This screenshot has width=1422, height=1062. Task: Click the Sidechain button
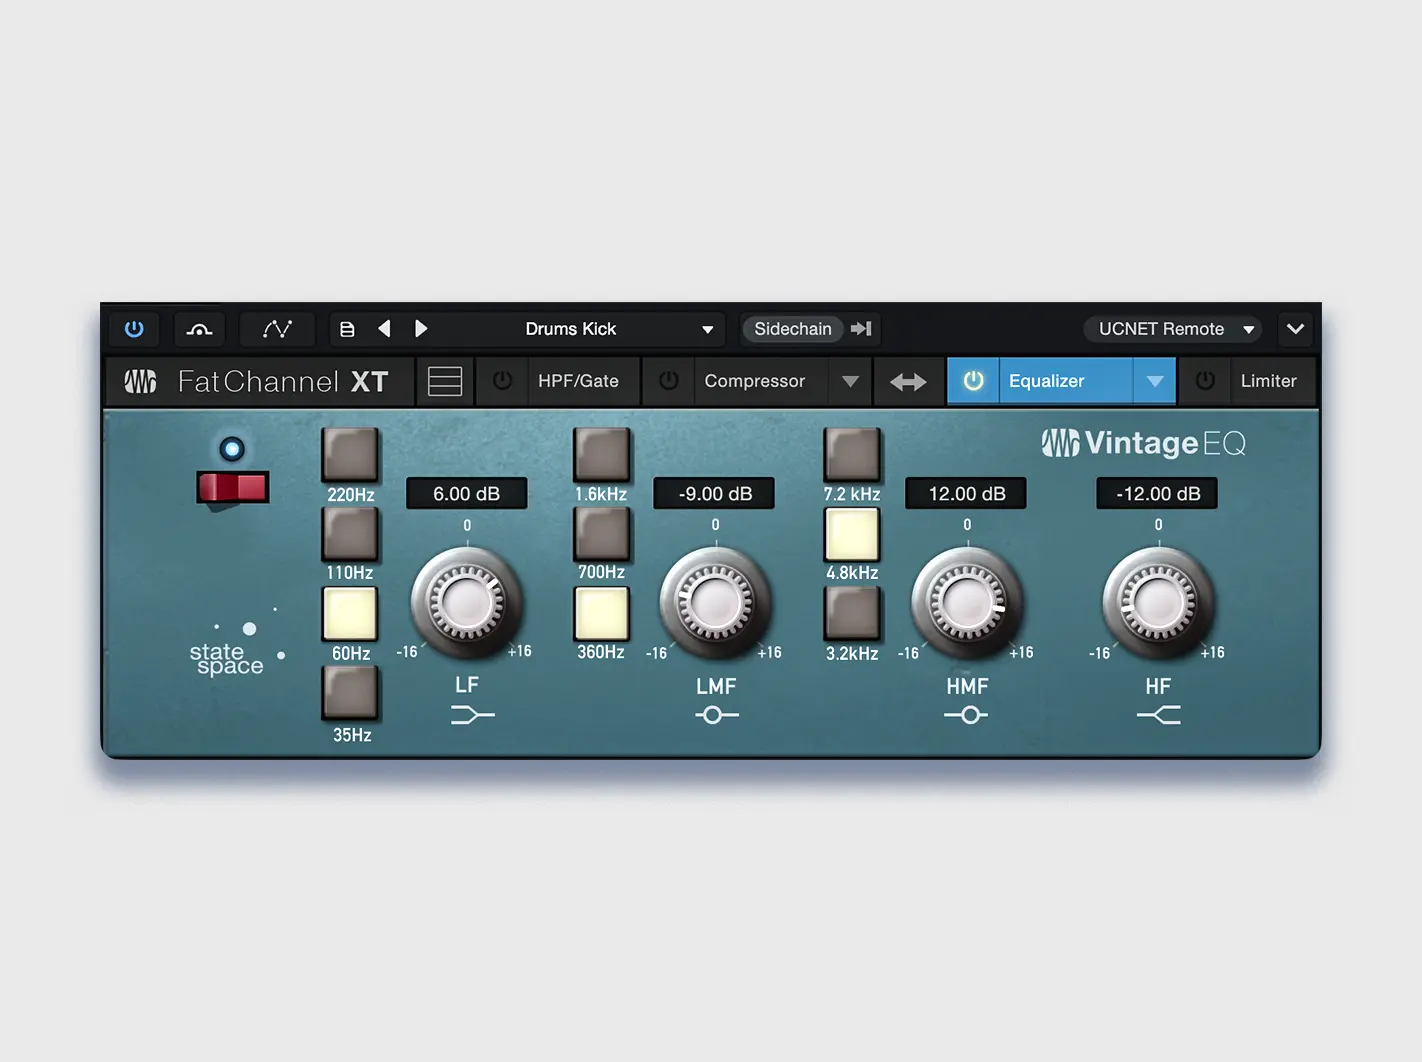792,329
